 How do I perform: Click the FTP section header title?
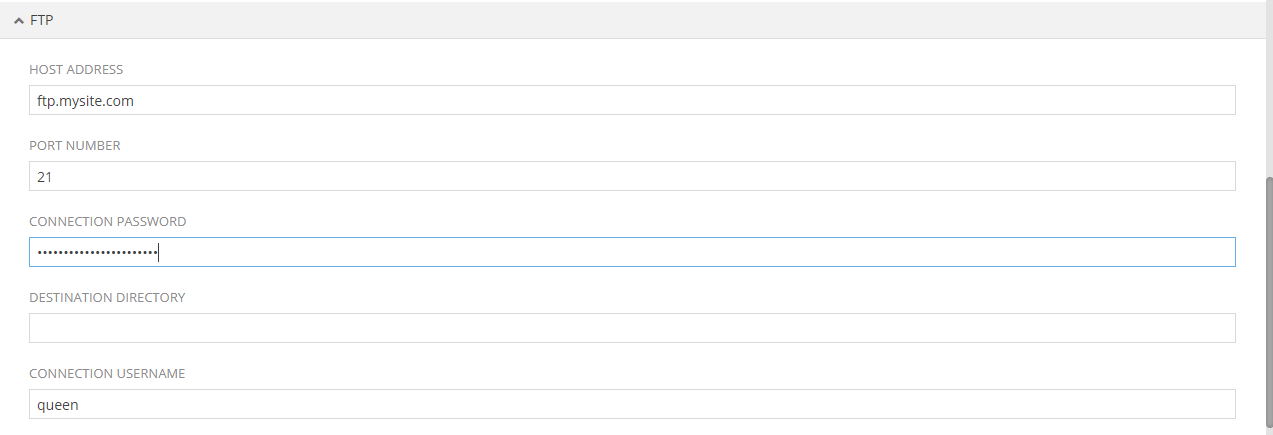[42, 20]
